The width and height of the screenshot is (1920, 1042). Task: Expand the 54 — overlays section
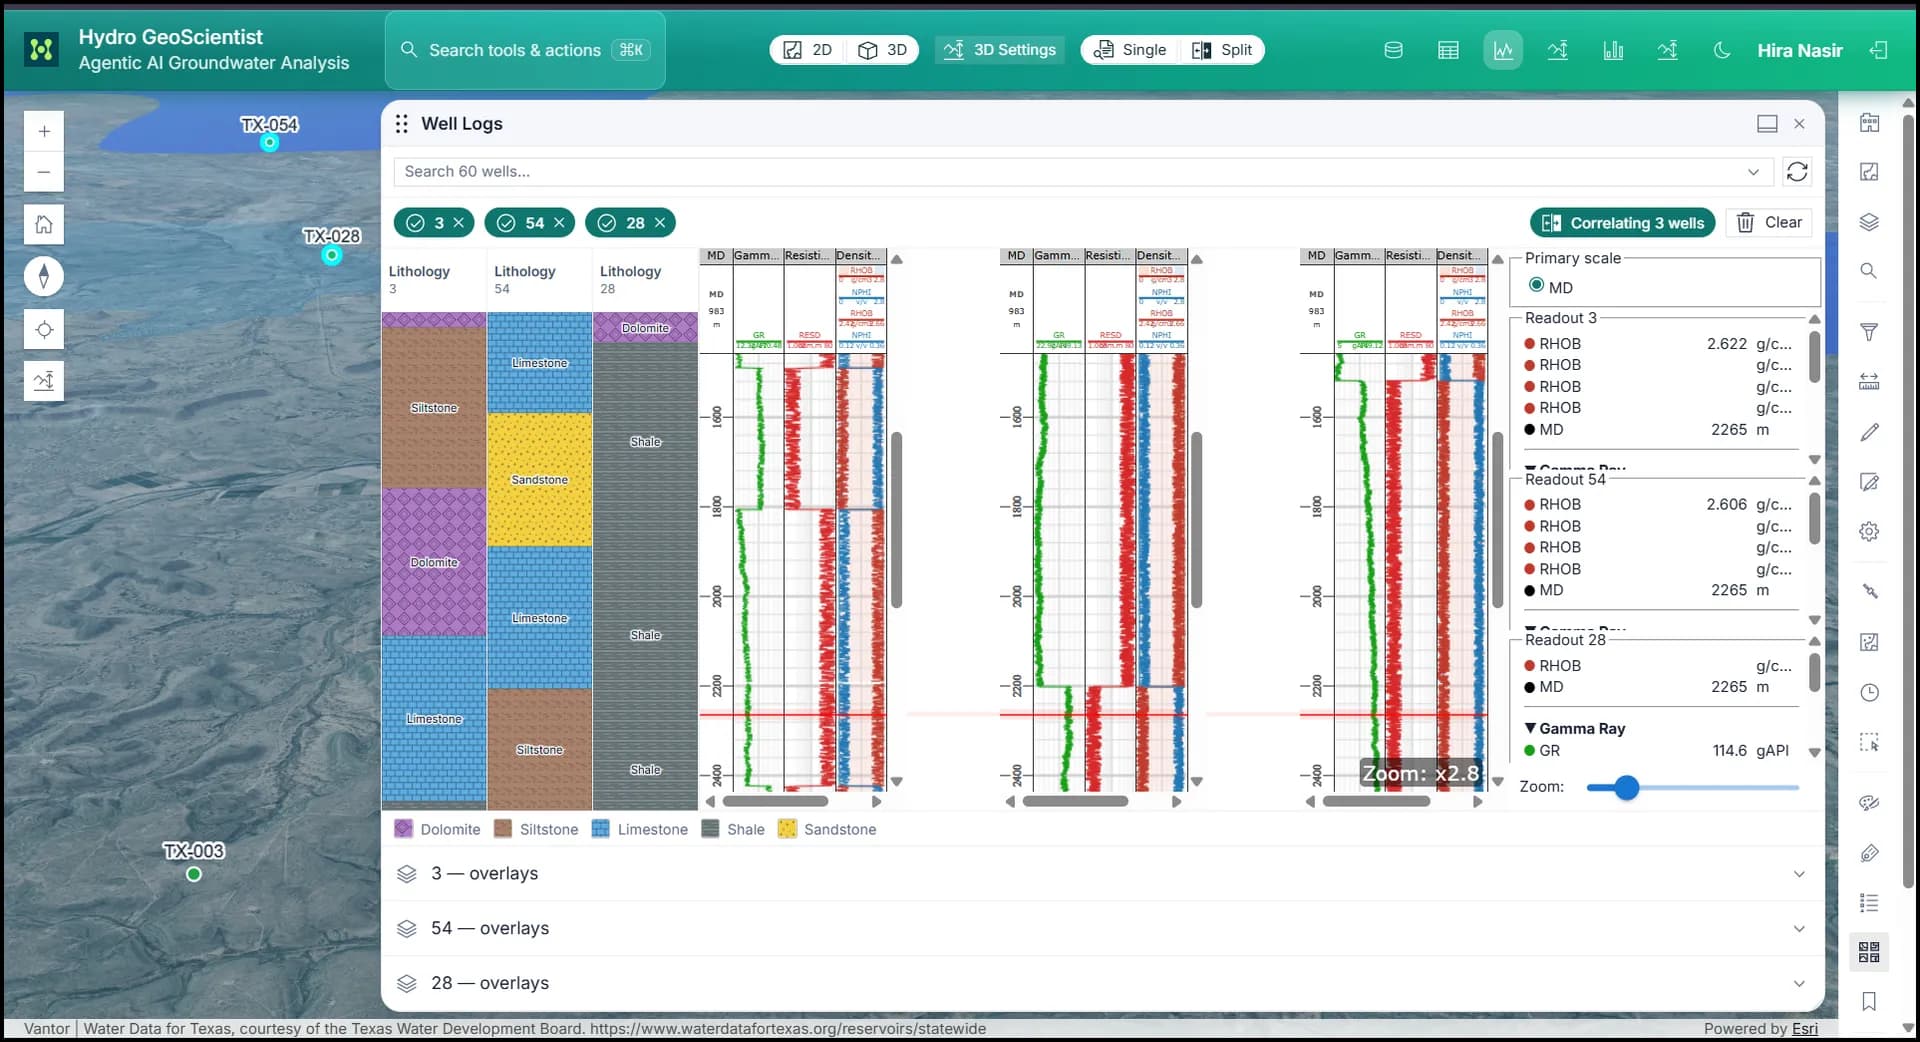[x=1102, y=929]
